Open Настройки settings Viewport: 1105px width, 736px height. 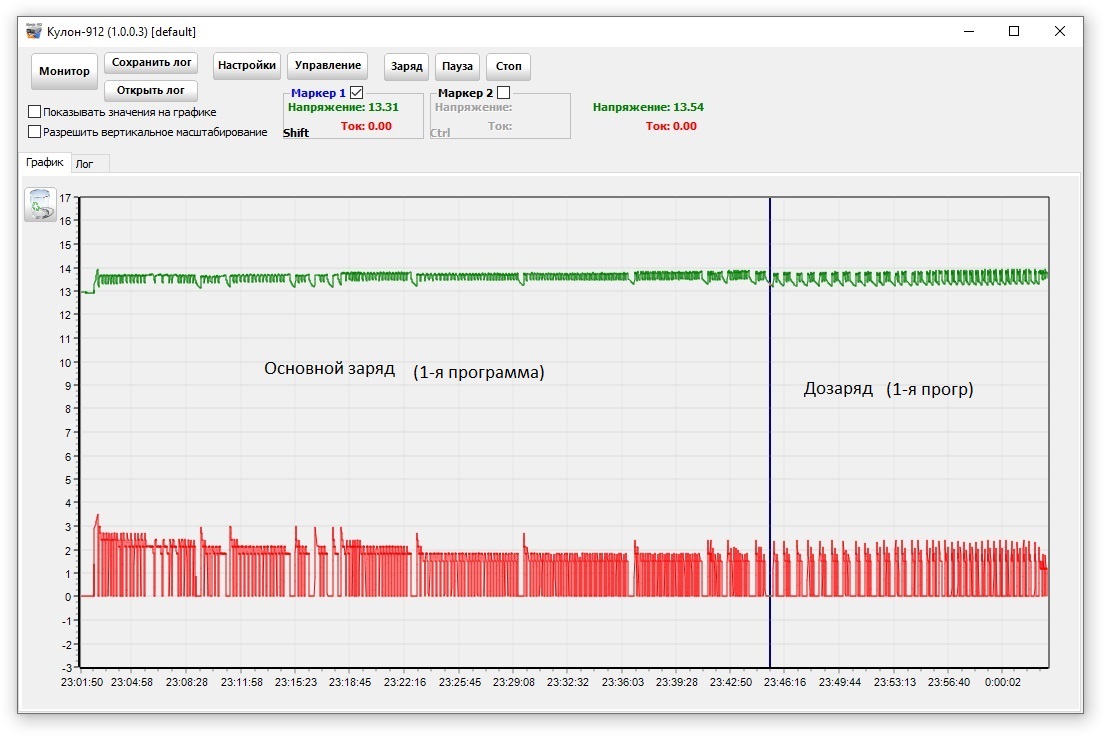(246, 66)
